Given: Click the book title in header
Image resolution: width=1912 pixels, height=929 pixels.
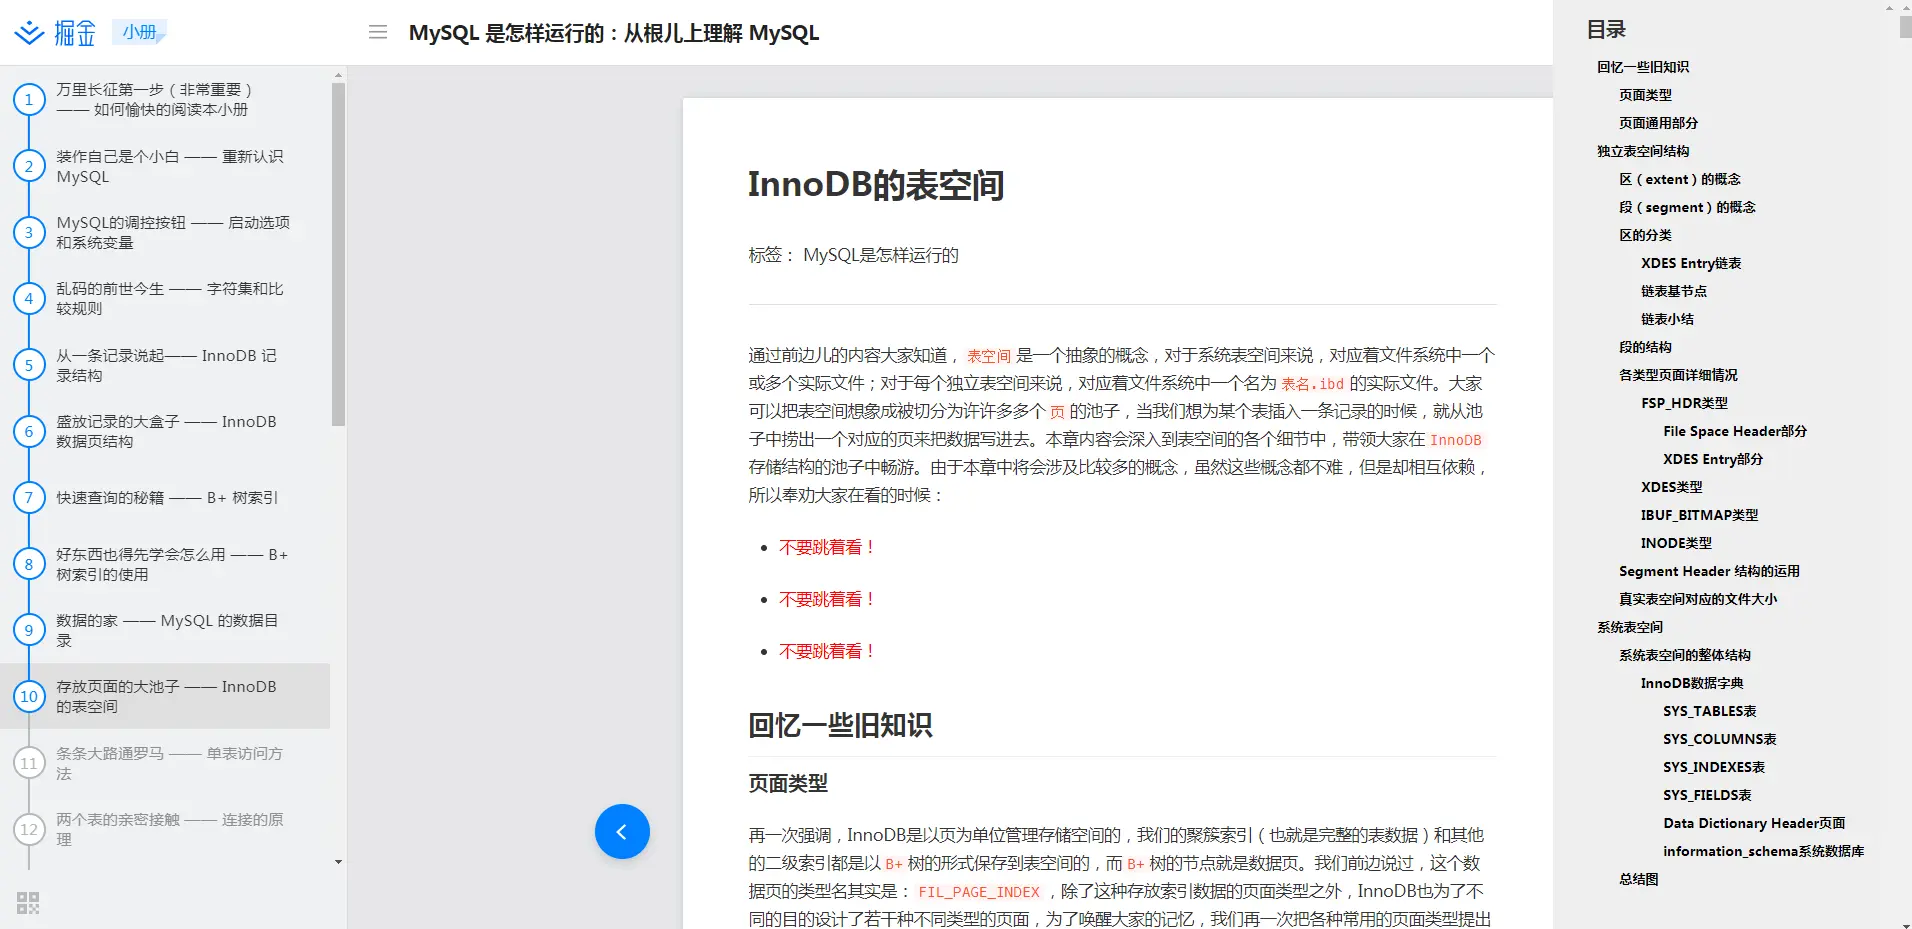Looking at the screenshot, I should click(614, 33).
